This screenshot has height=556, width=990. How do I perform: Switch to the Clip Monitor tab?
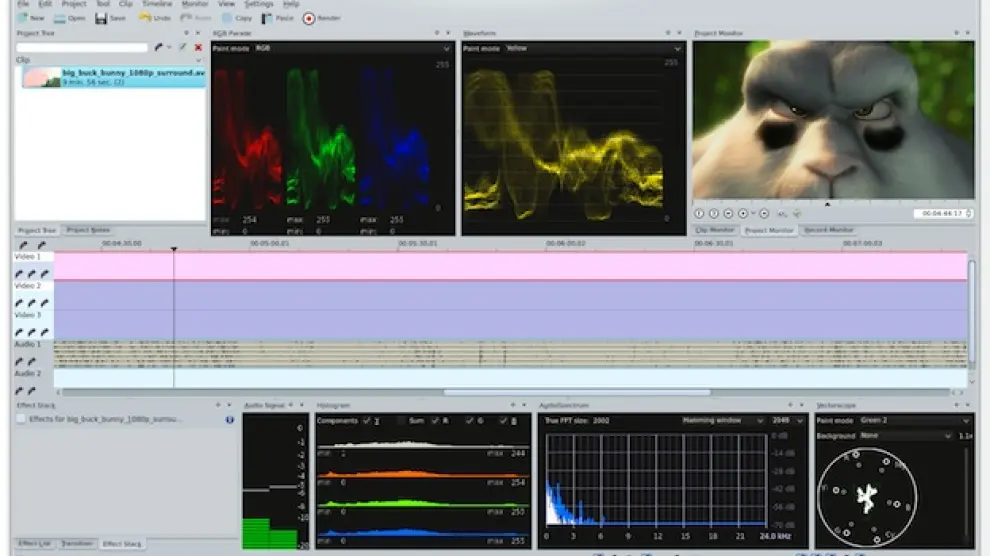tap(715, 230)
